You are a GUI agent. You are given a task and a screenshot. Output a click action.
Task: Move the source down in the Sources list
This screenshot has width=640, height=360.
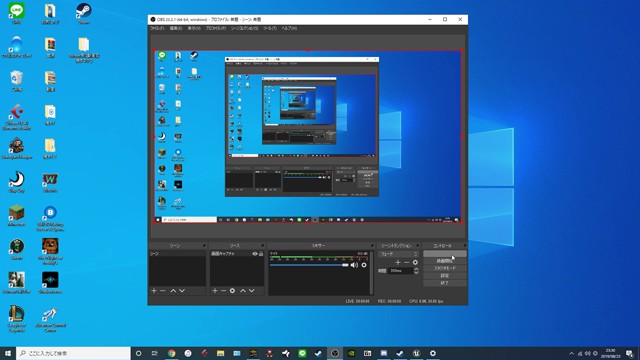(x=252, y=291)
